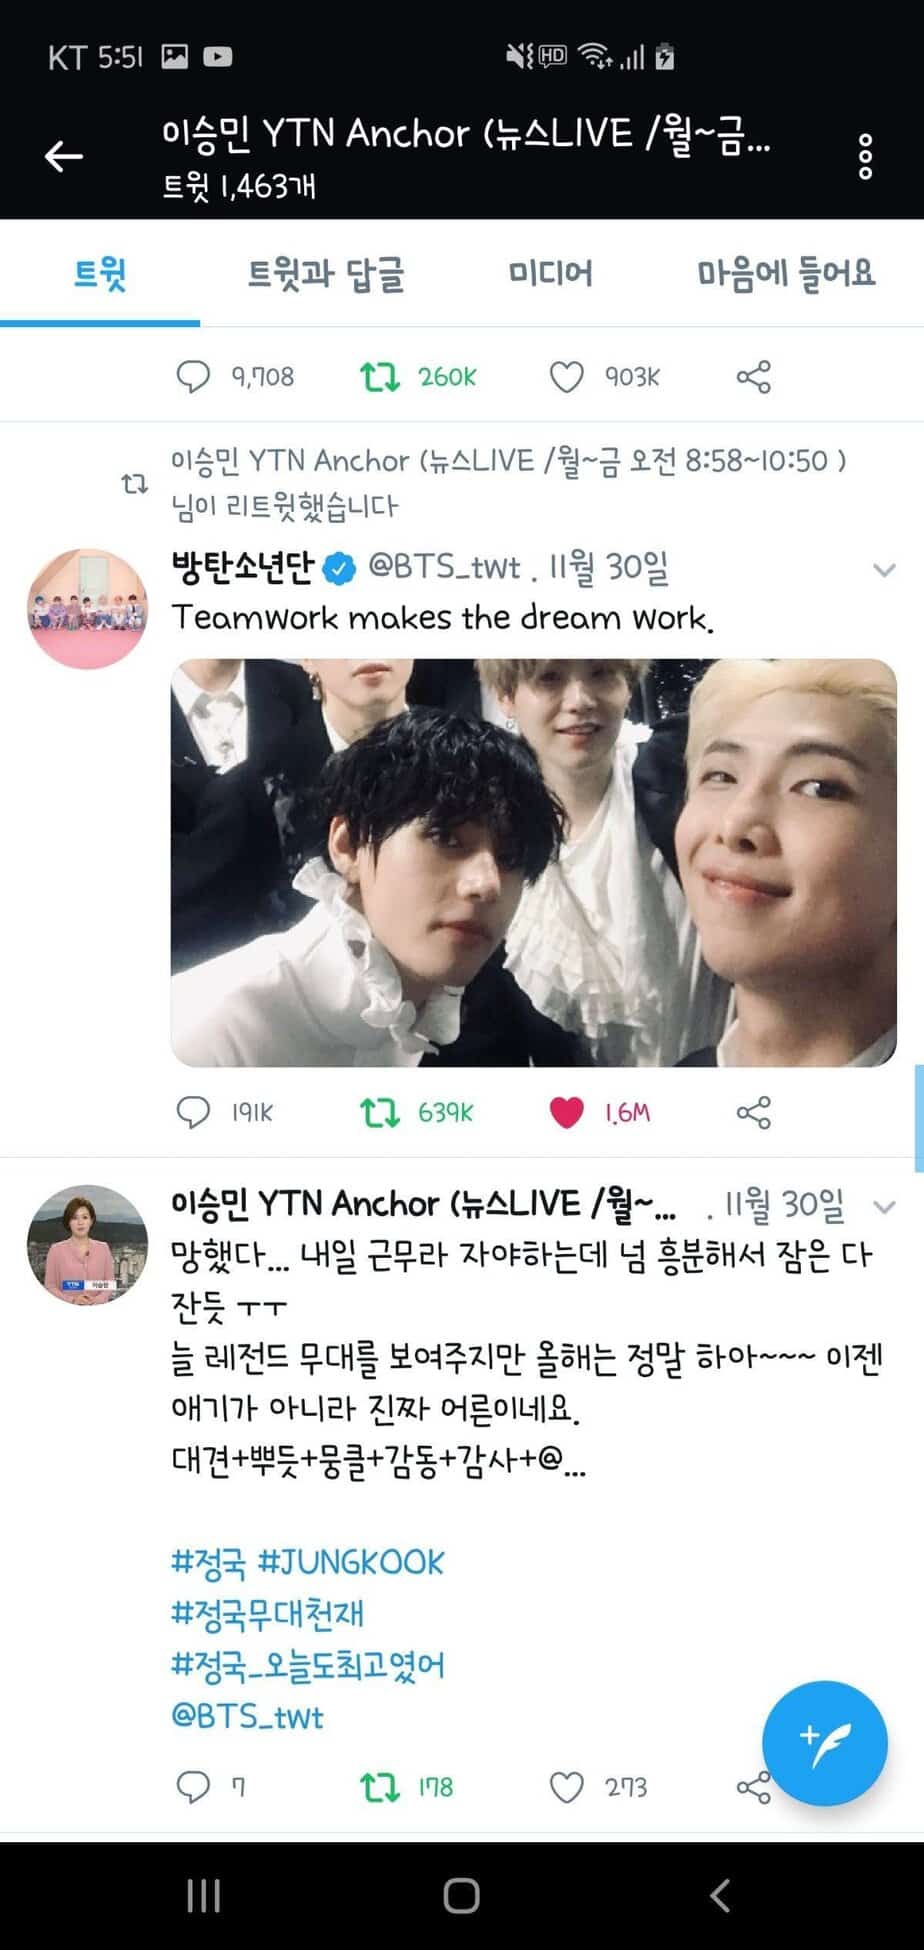Unlike the BTS tweet with 1.6M hearts
The height and width of the screenshot is (1950, 924).
(x=567, y=1112)
